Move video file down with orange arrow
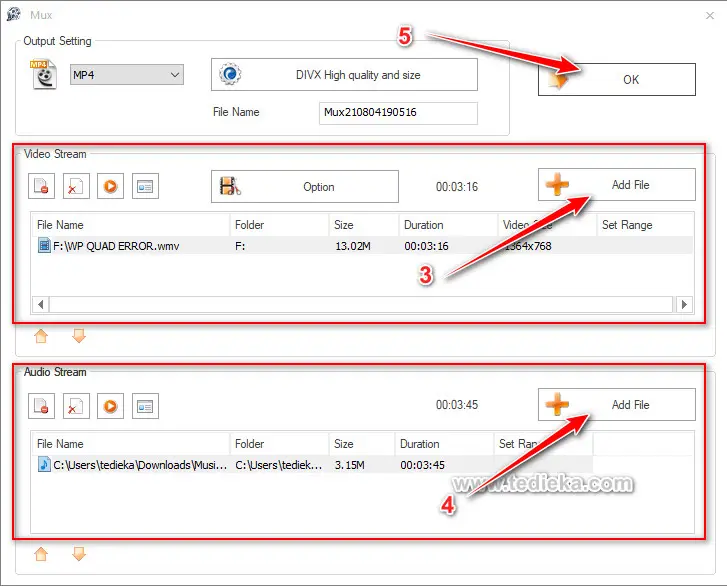The image size is (727, 586). (x=79, y=336)
